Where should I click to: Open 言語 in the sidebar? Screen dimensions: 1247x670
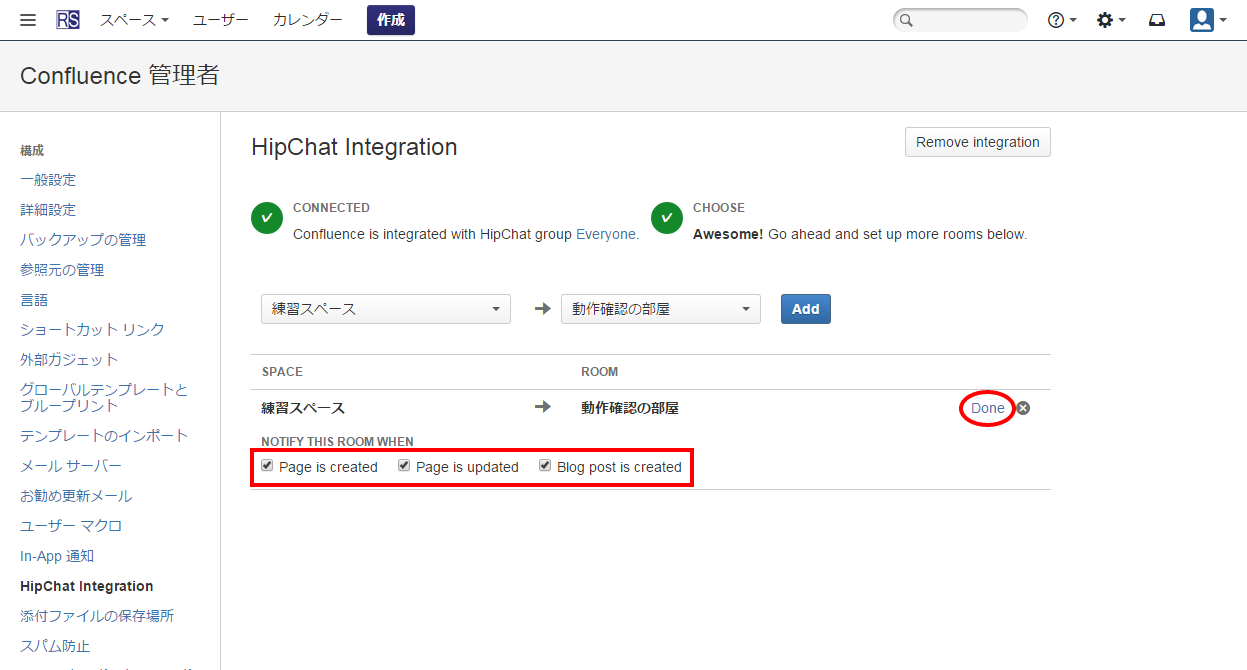(x=34, y=300)
